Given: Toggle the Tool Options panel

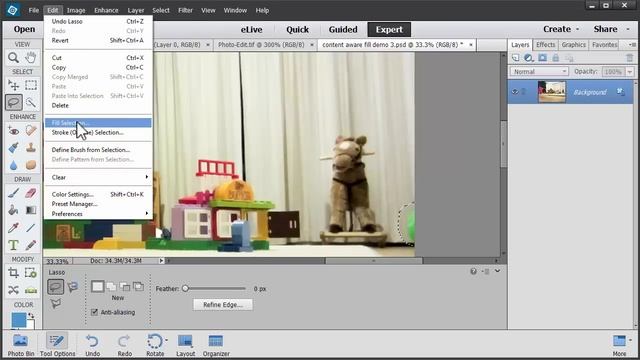Looking at the screenshot, I should (x=57, y=345).
